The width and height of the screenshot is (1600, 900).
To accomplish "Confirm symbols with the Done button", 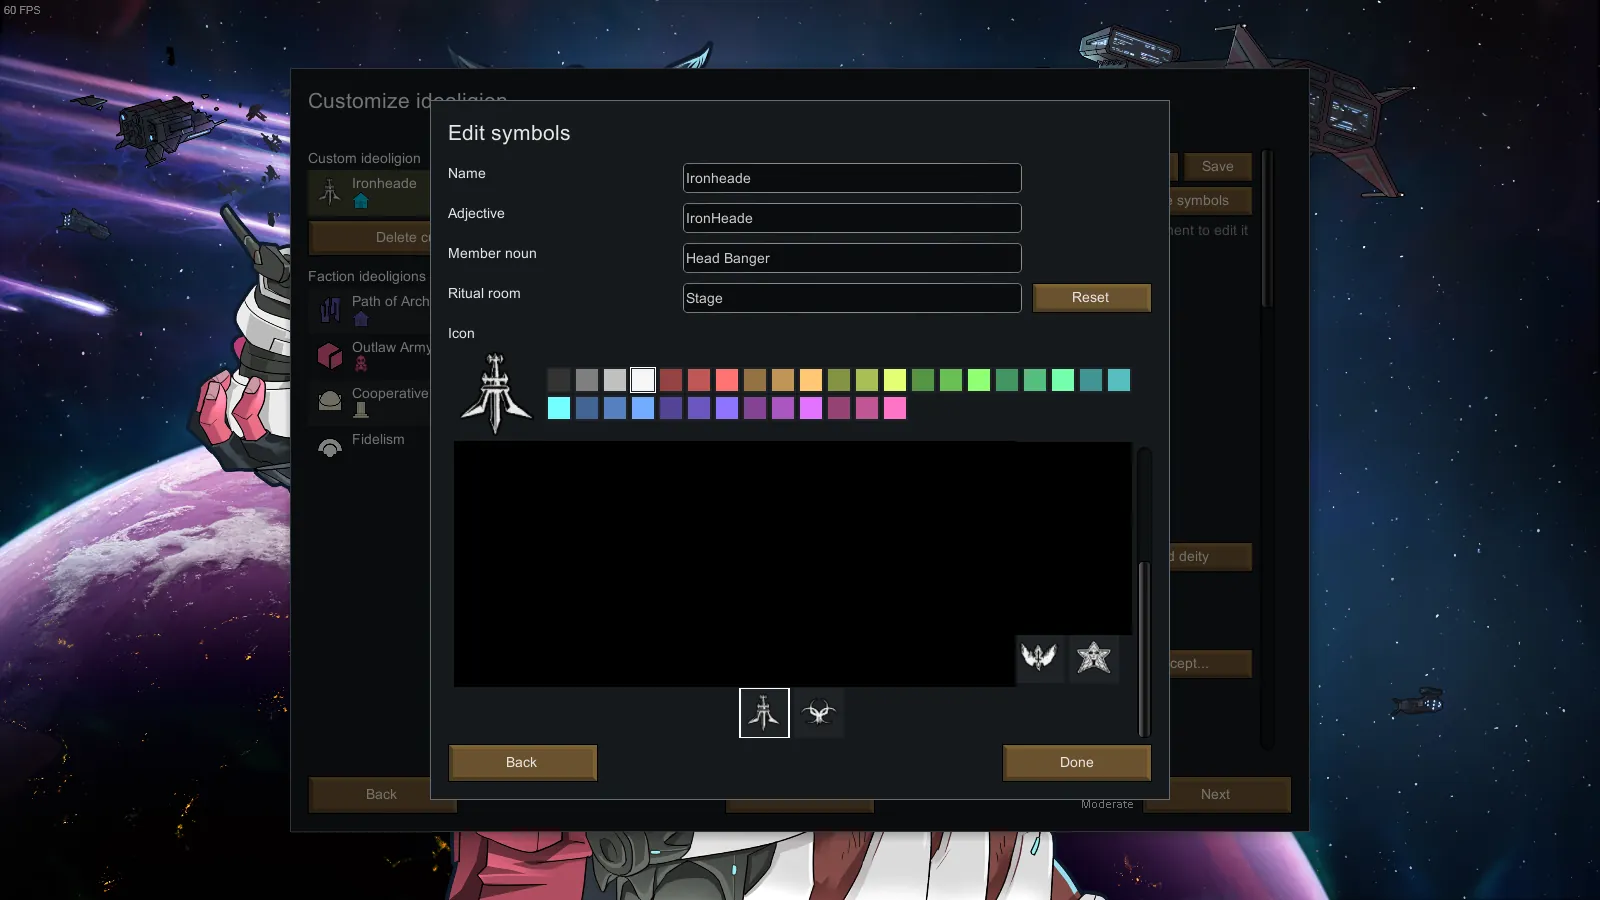I will click(x=1076, y=762).
